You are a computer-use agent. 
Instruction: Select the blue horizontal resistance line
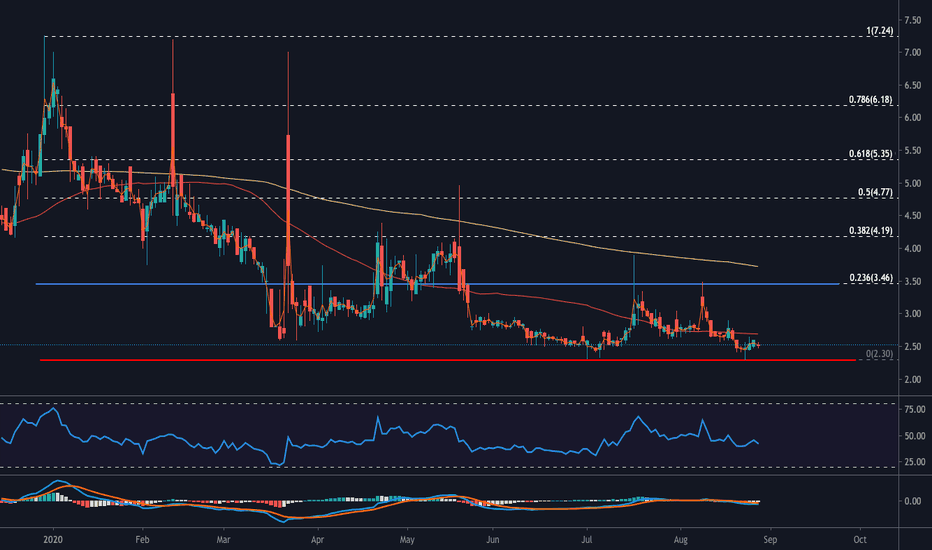point(437,284)
